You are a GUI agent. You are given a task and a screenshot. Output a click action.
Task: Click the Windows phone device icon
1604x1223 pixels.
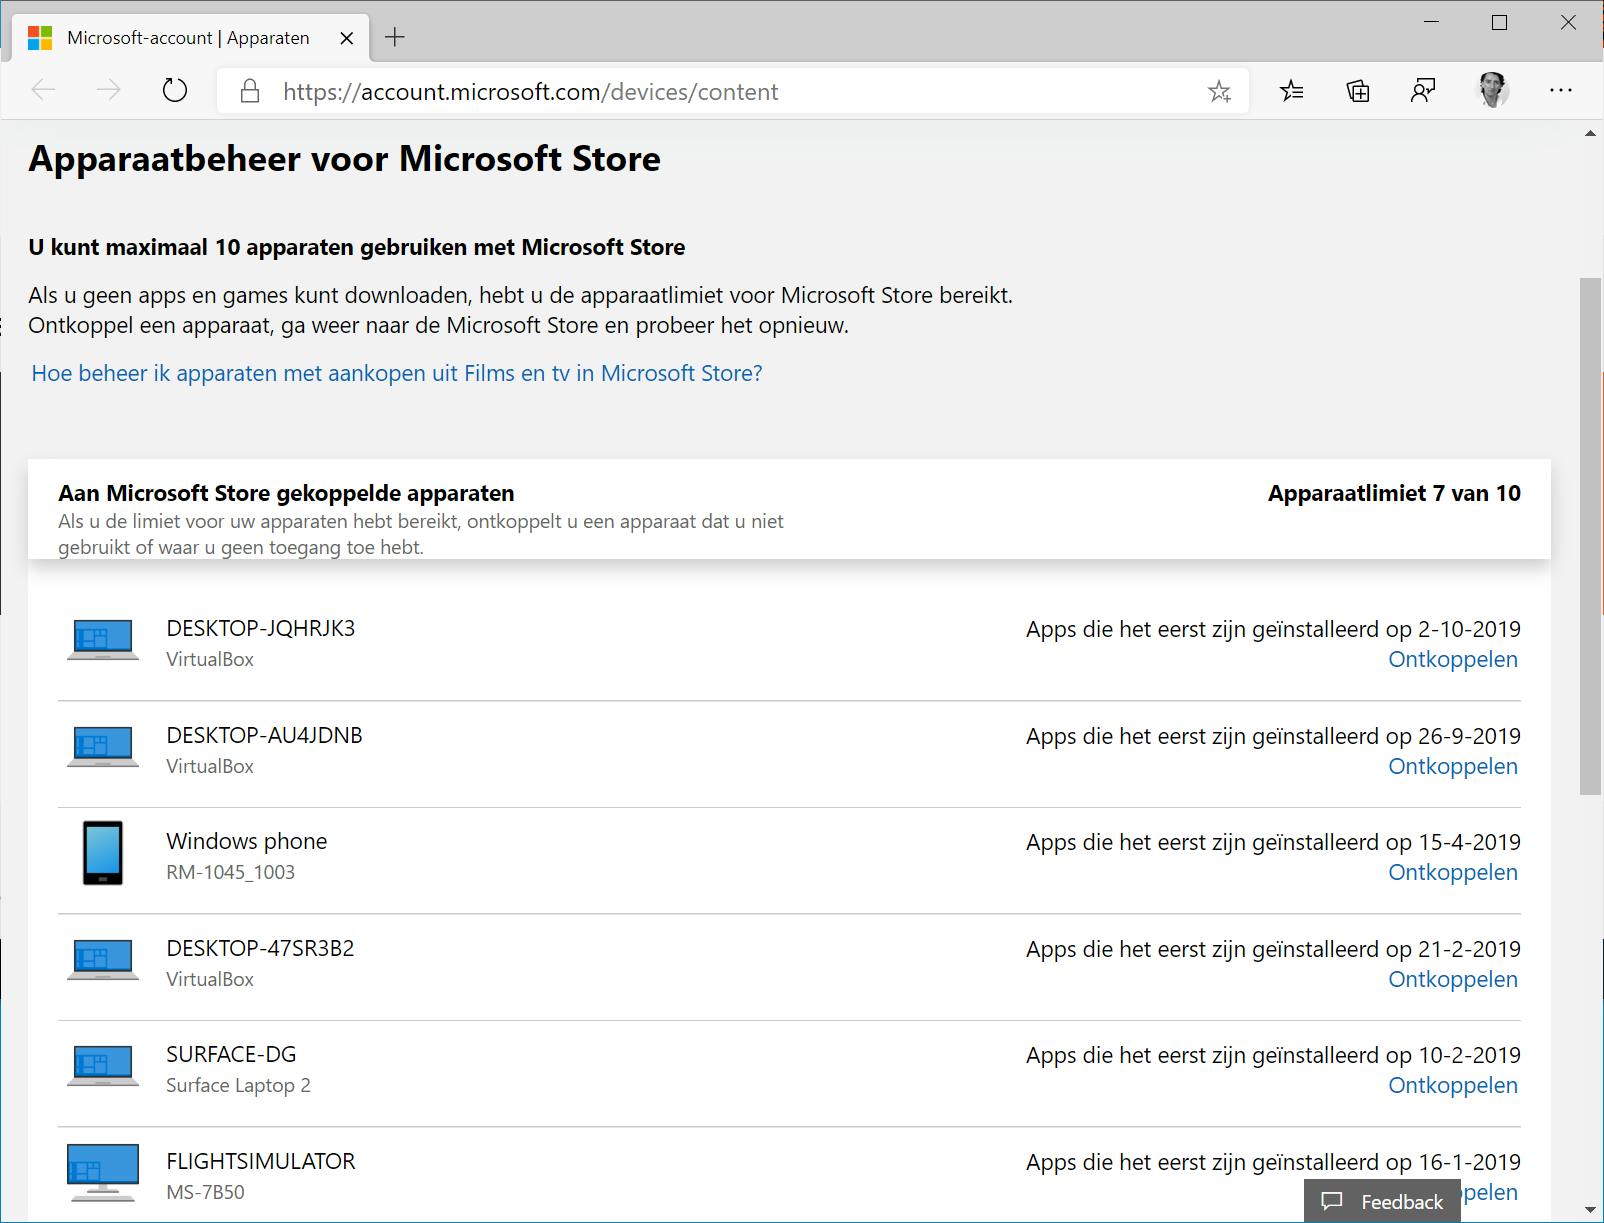(102, 853)
